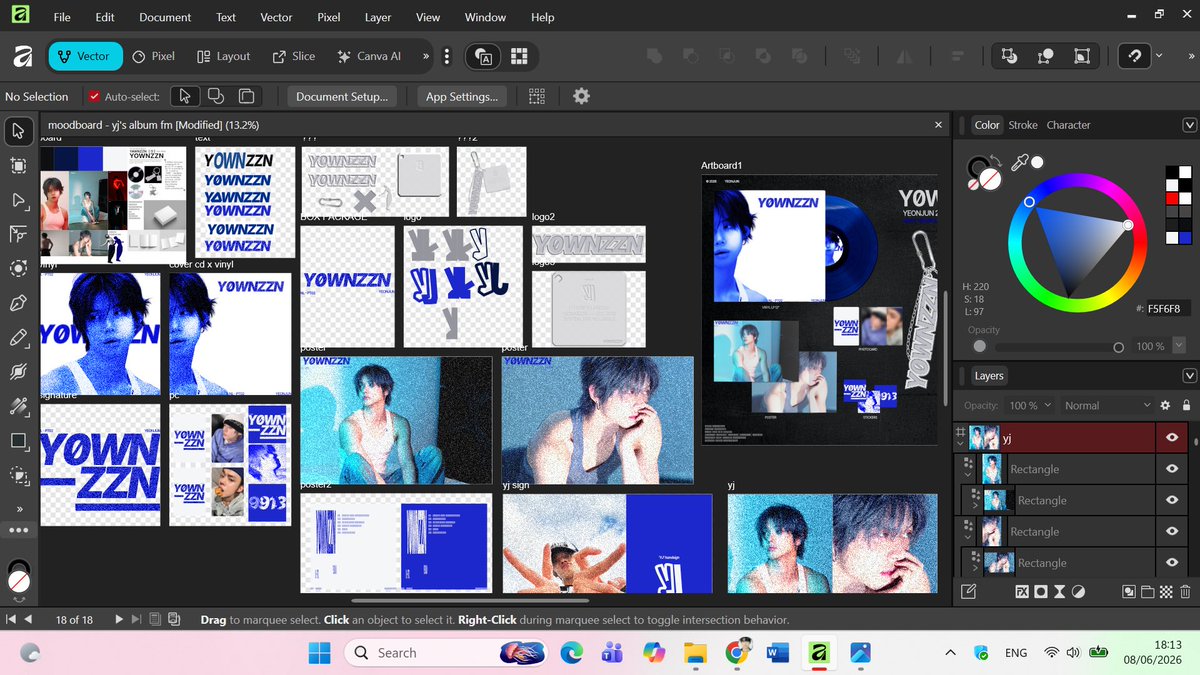Open Word from the Windows taskbar
This screenshot has width=1200, height=675.
coord(777,653)
